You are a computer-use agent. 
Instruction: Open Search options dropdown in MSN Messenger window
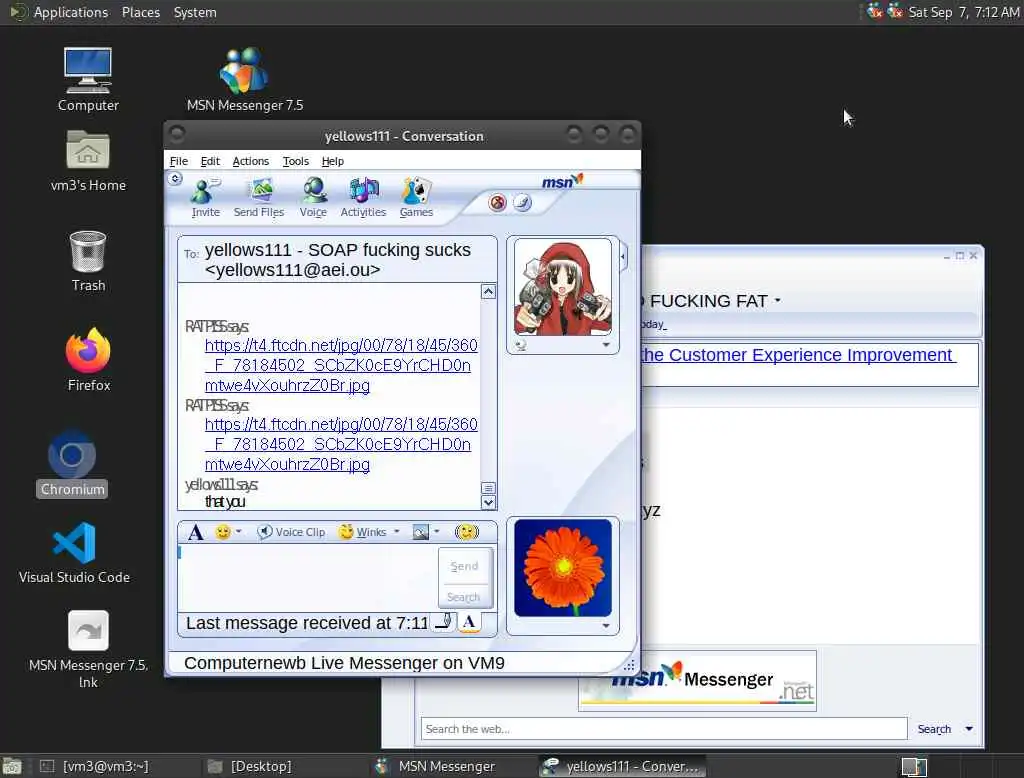tap(969, 729)
